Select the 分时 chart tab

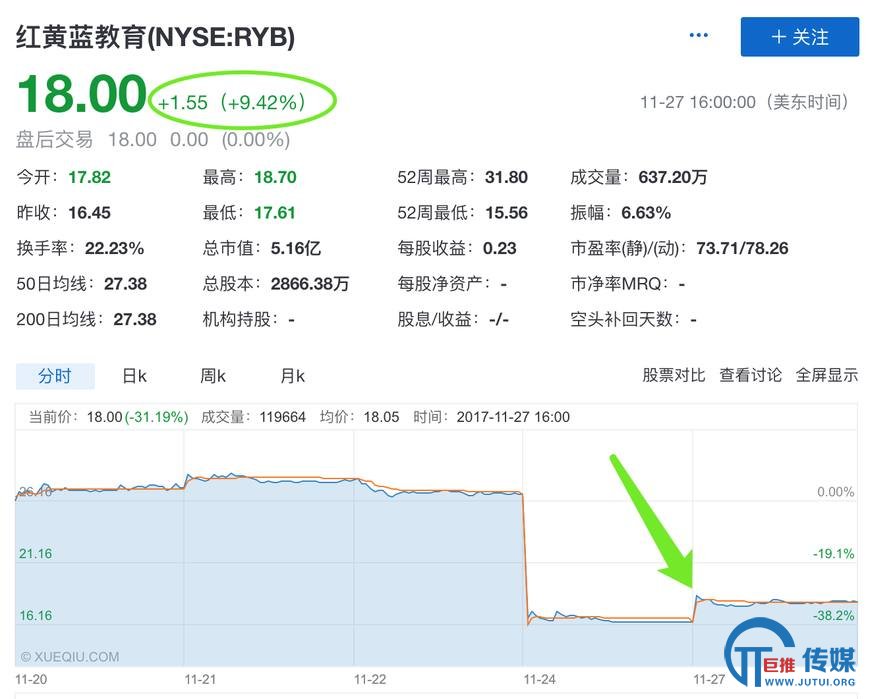(x=55, y=376)
